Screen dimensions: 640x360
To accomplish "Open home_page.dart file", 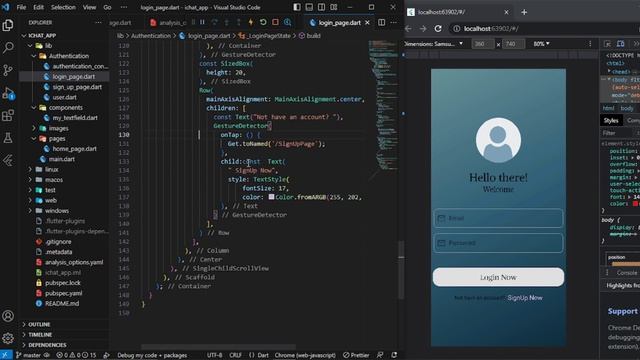I will [75, 149].
